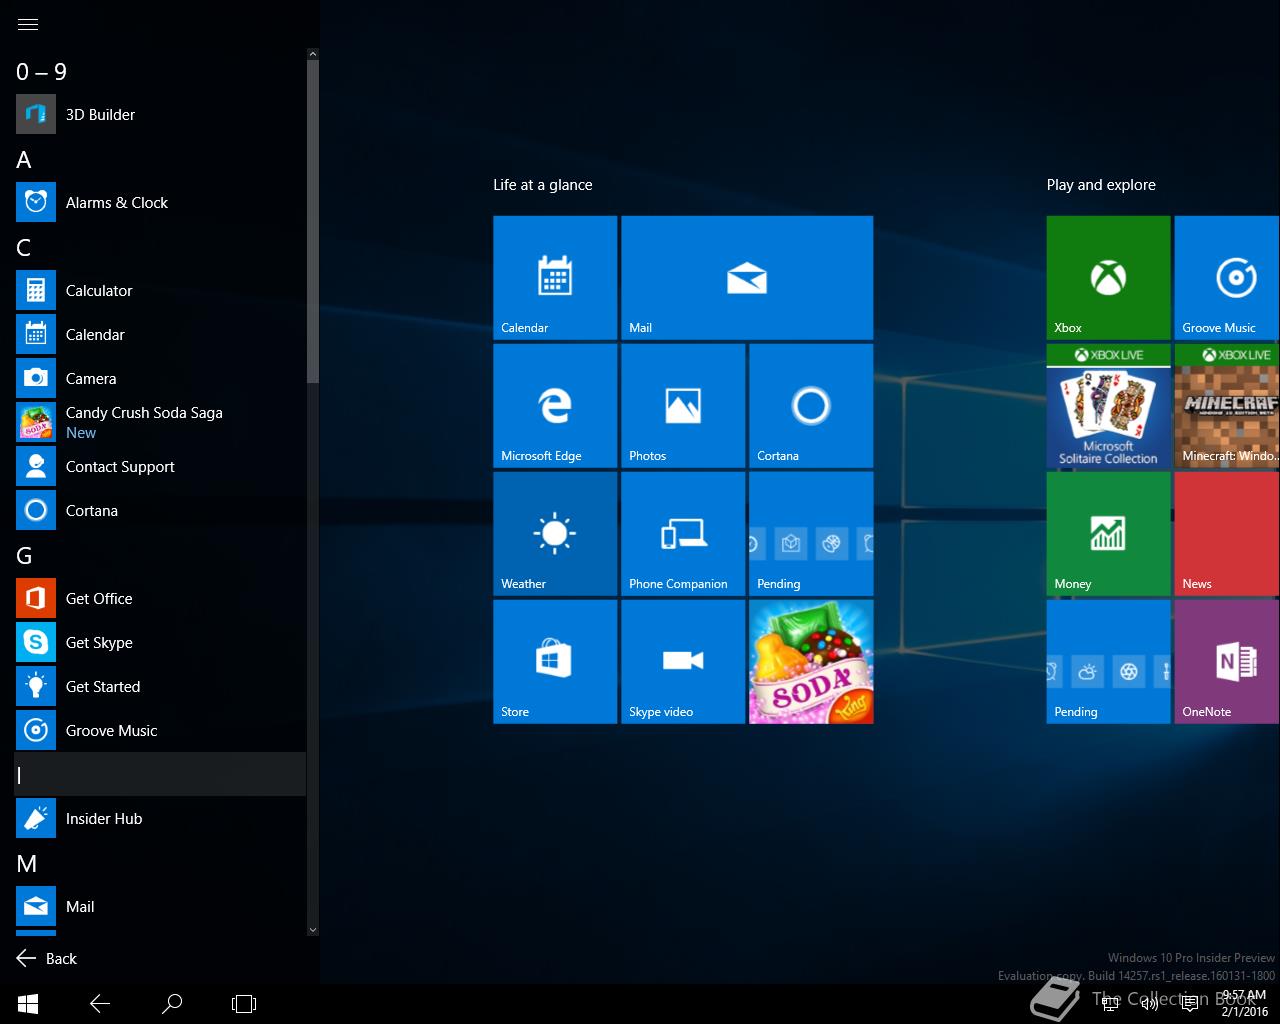Click the Windows Start button on taskbar
The width and height of the screenshot is (1280, 1024).
(x=28, y=1003)
